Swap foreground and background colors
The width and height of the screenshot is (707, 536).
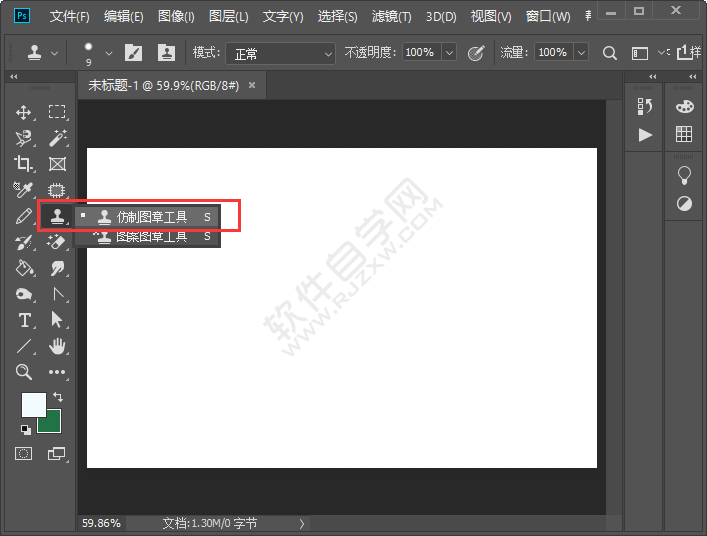[58, 397]
